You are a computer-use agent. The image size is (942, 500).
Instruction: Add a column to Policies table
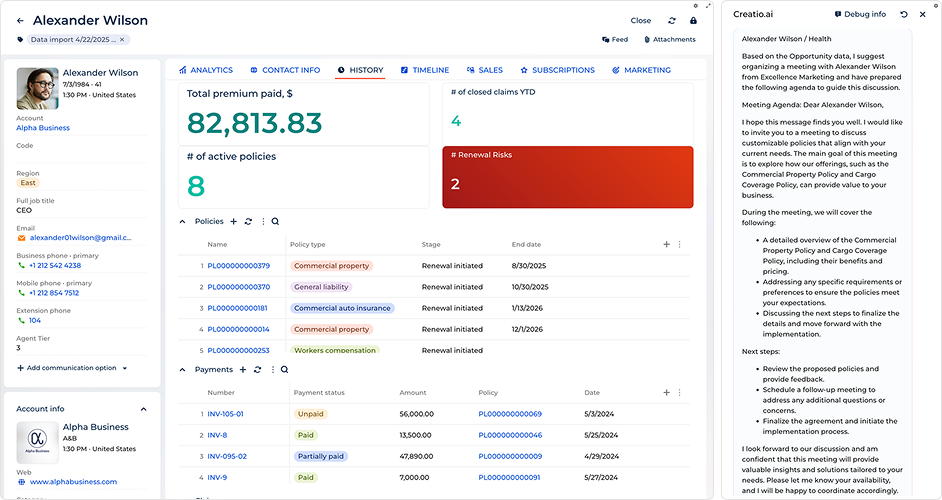667,244
